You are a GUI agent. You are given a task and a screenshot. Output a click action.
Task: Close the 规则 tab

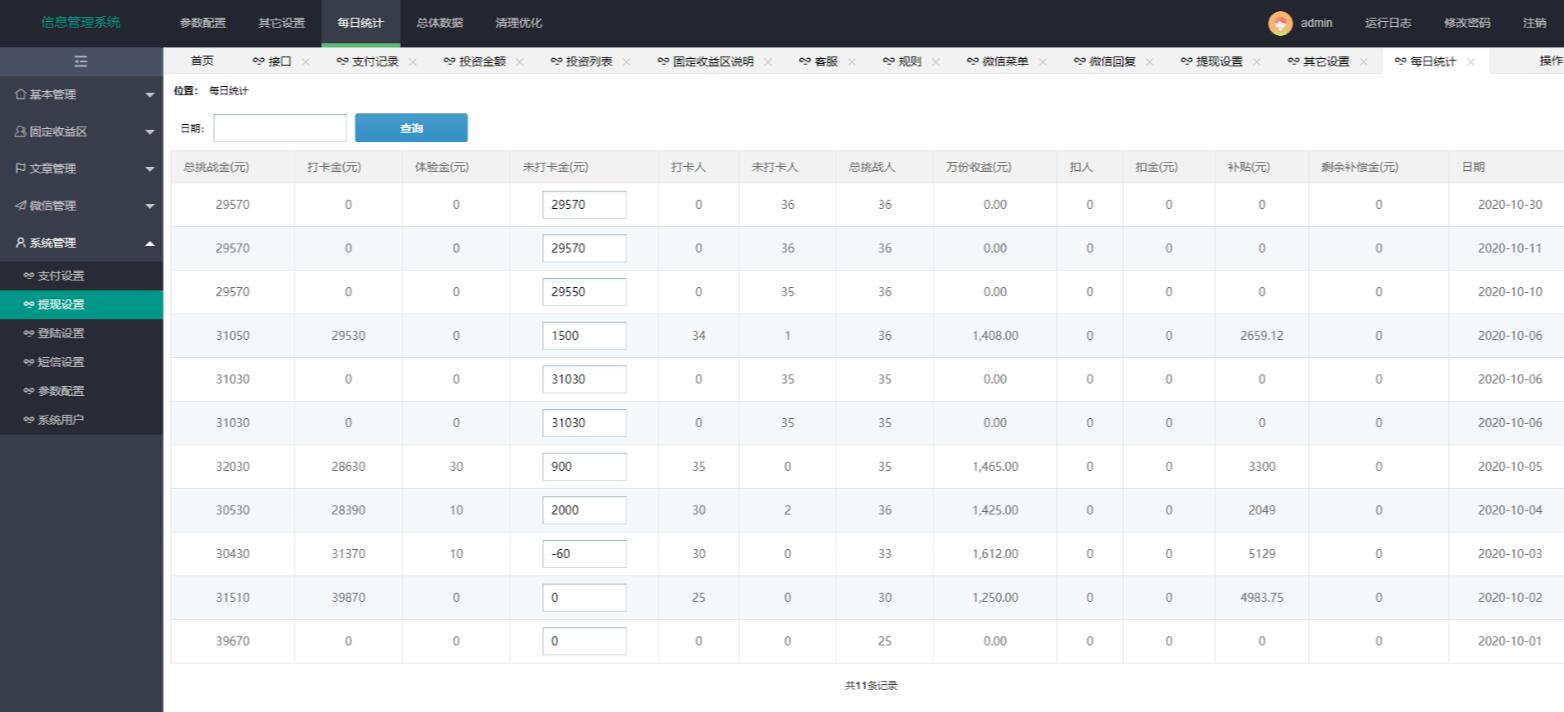pos(935,62)
